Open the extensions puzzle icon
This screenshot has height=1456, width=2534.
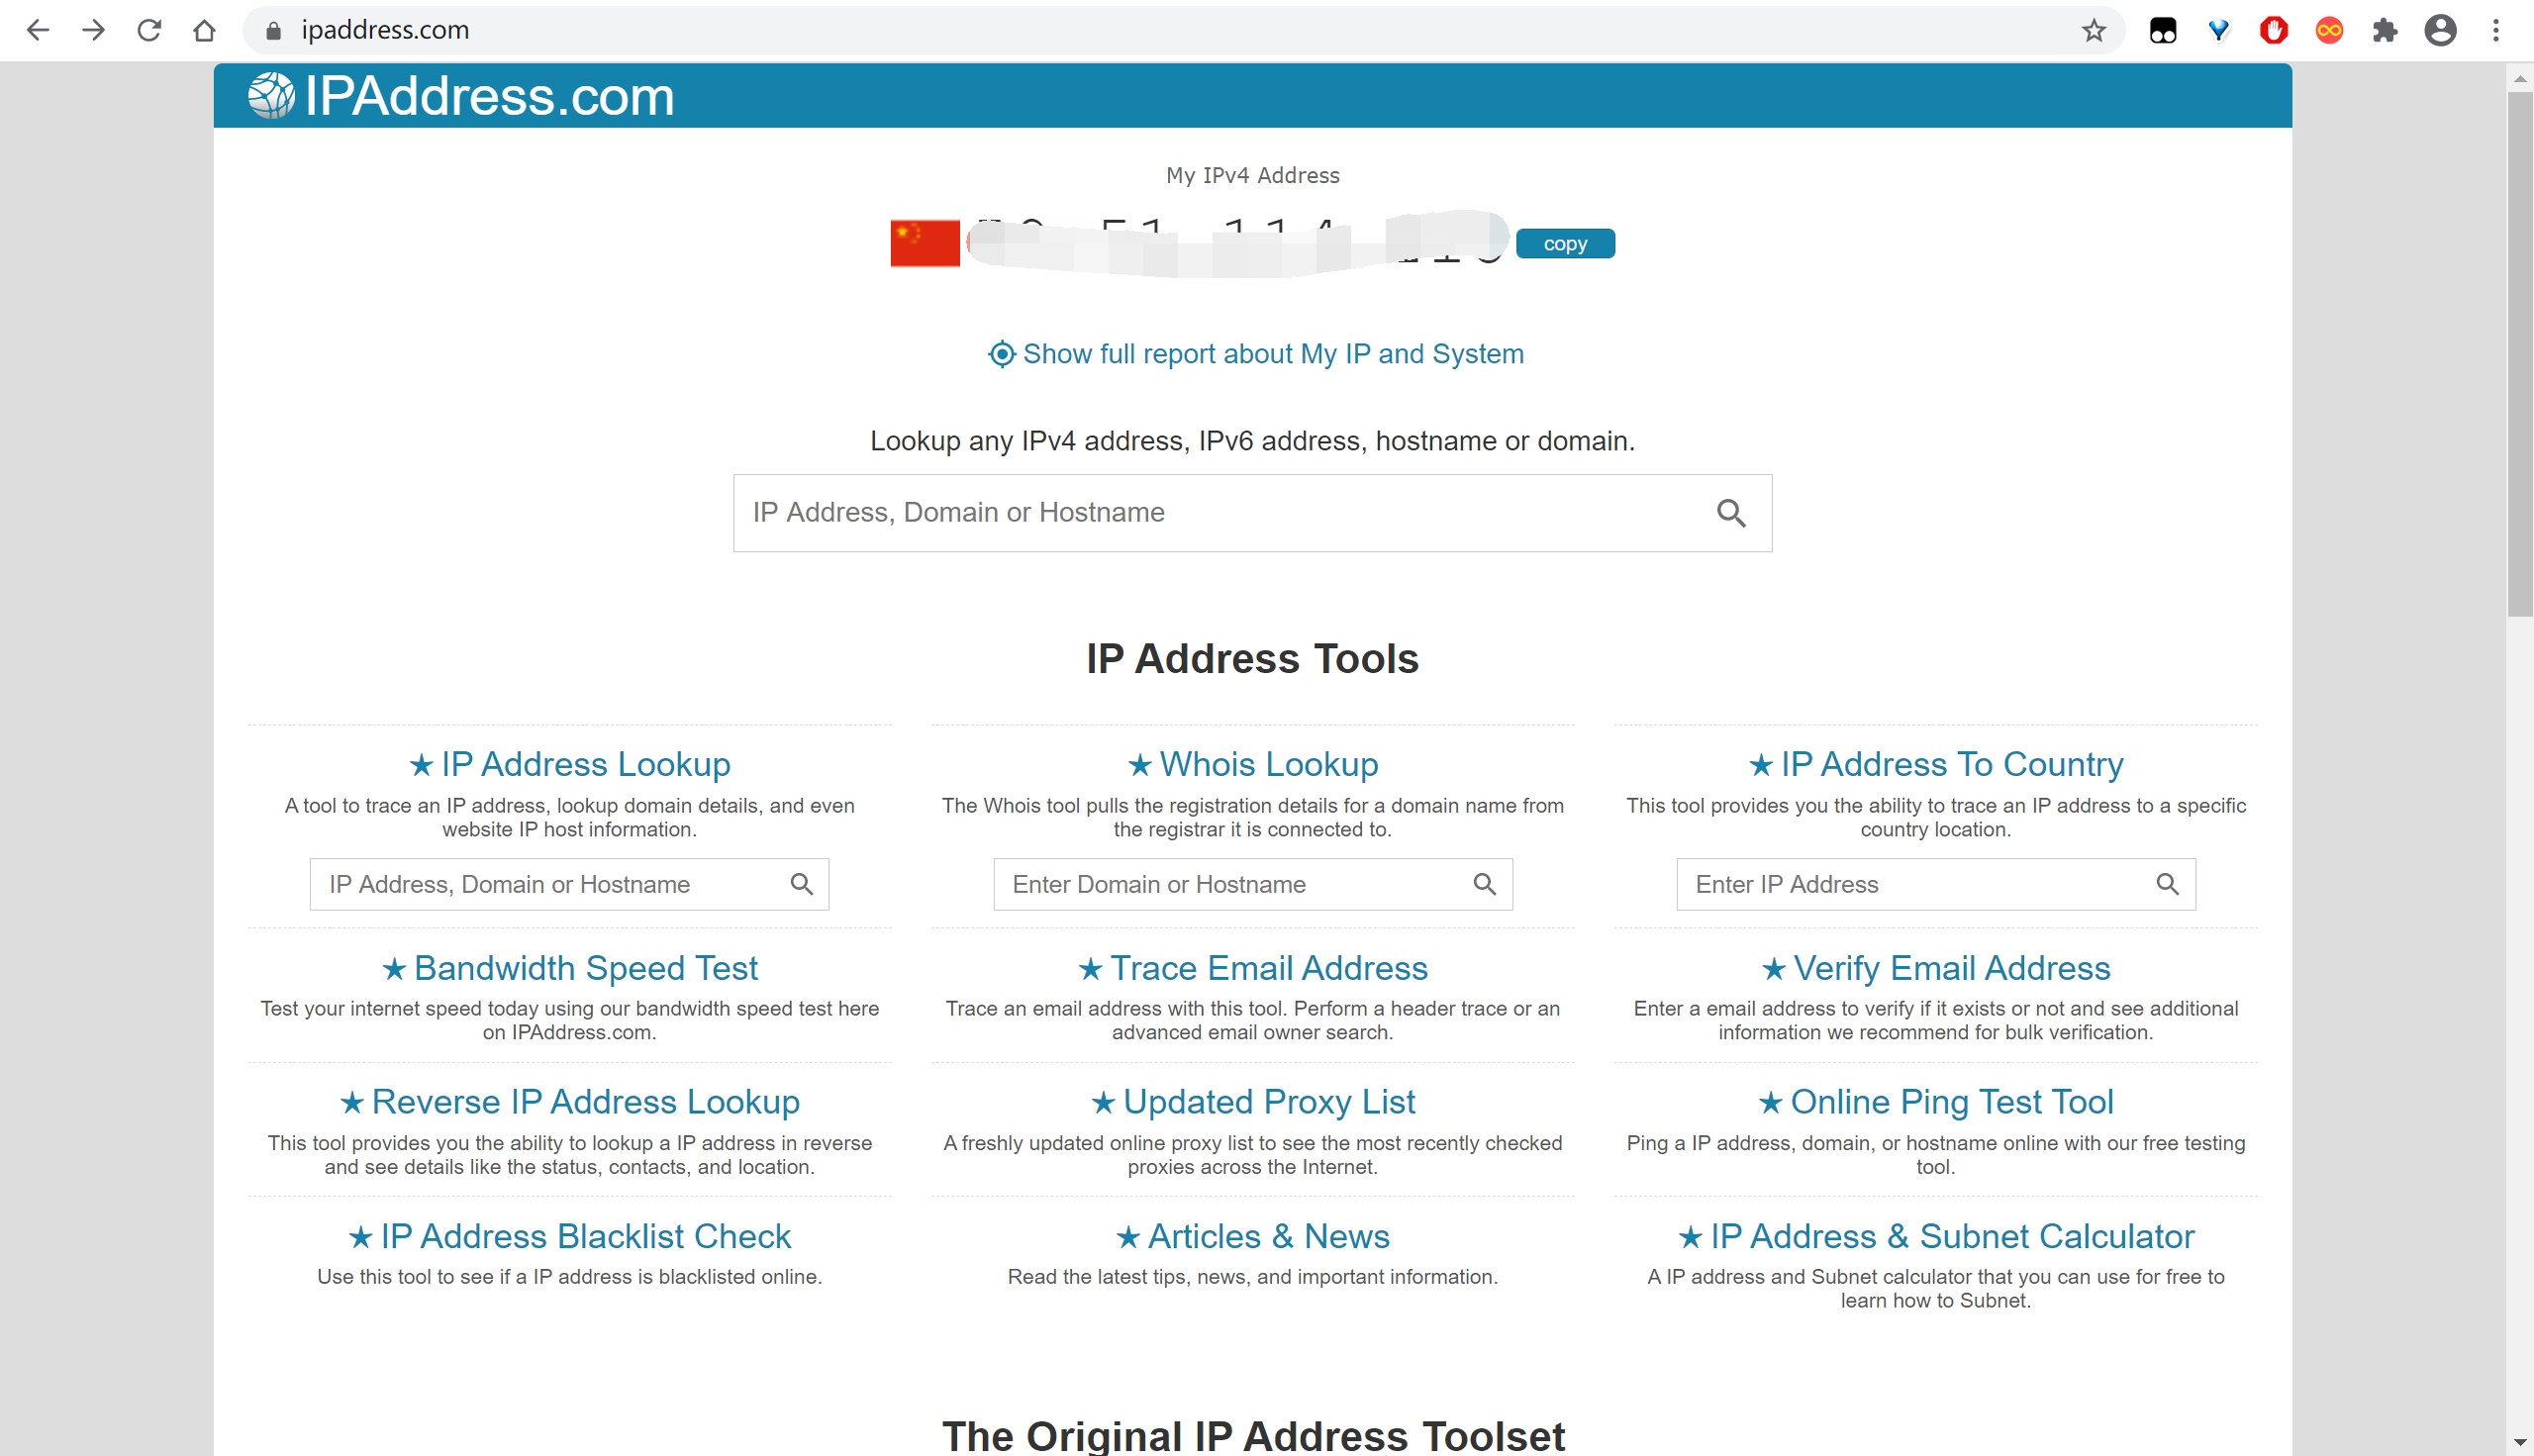tap(2384, 30)
